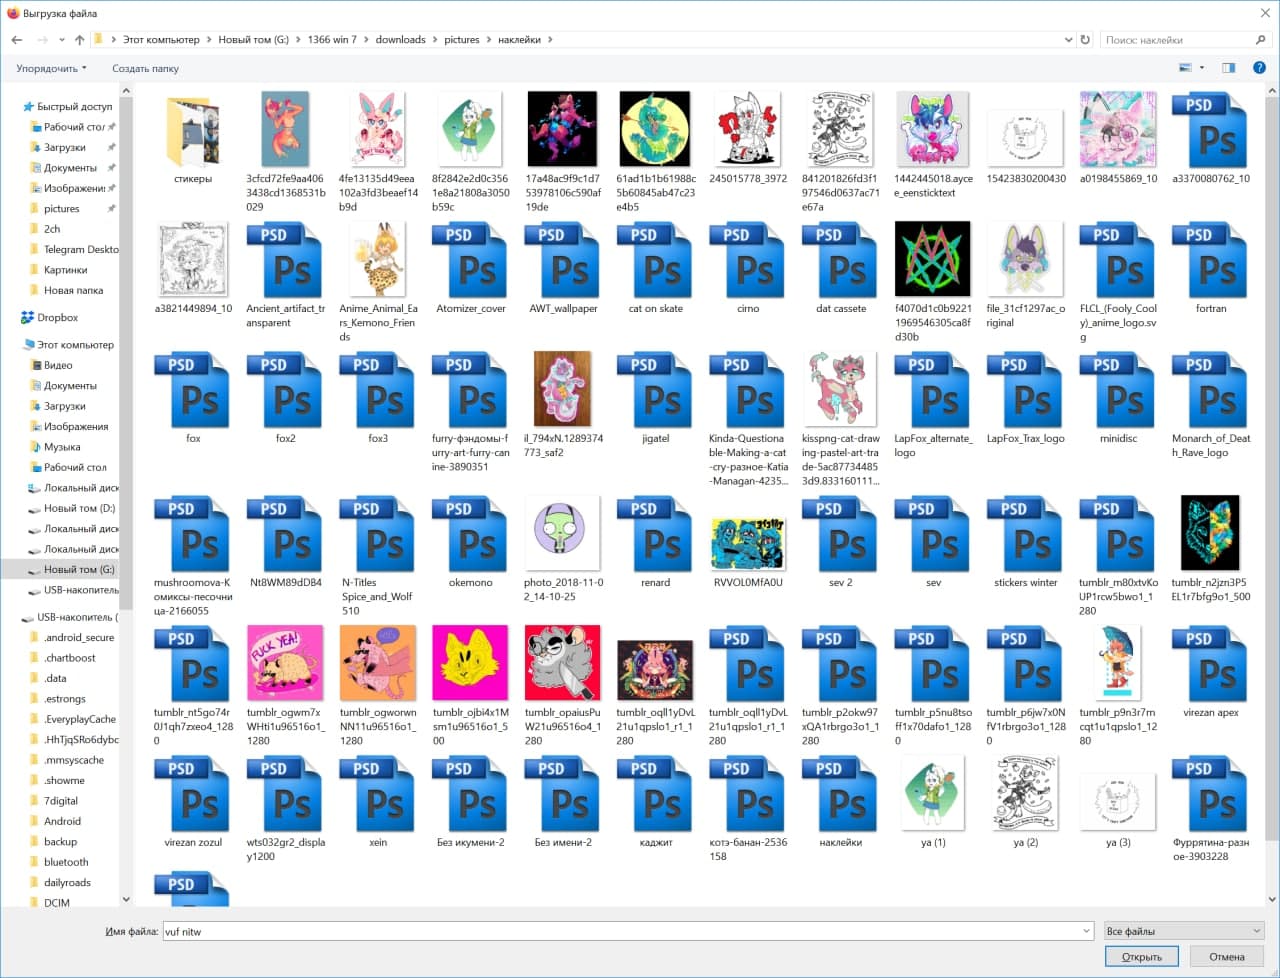
Task: Select the dat cassete PSD icon
Action: point(841,261)
